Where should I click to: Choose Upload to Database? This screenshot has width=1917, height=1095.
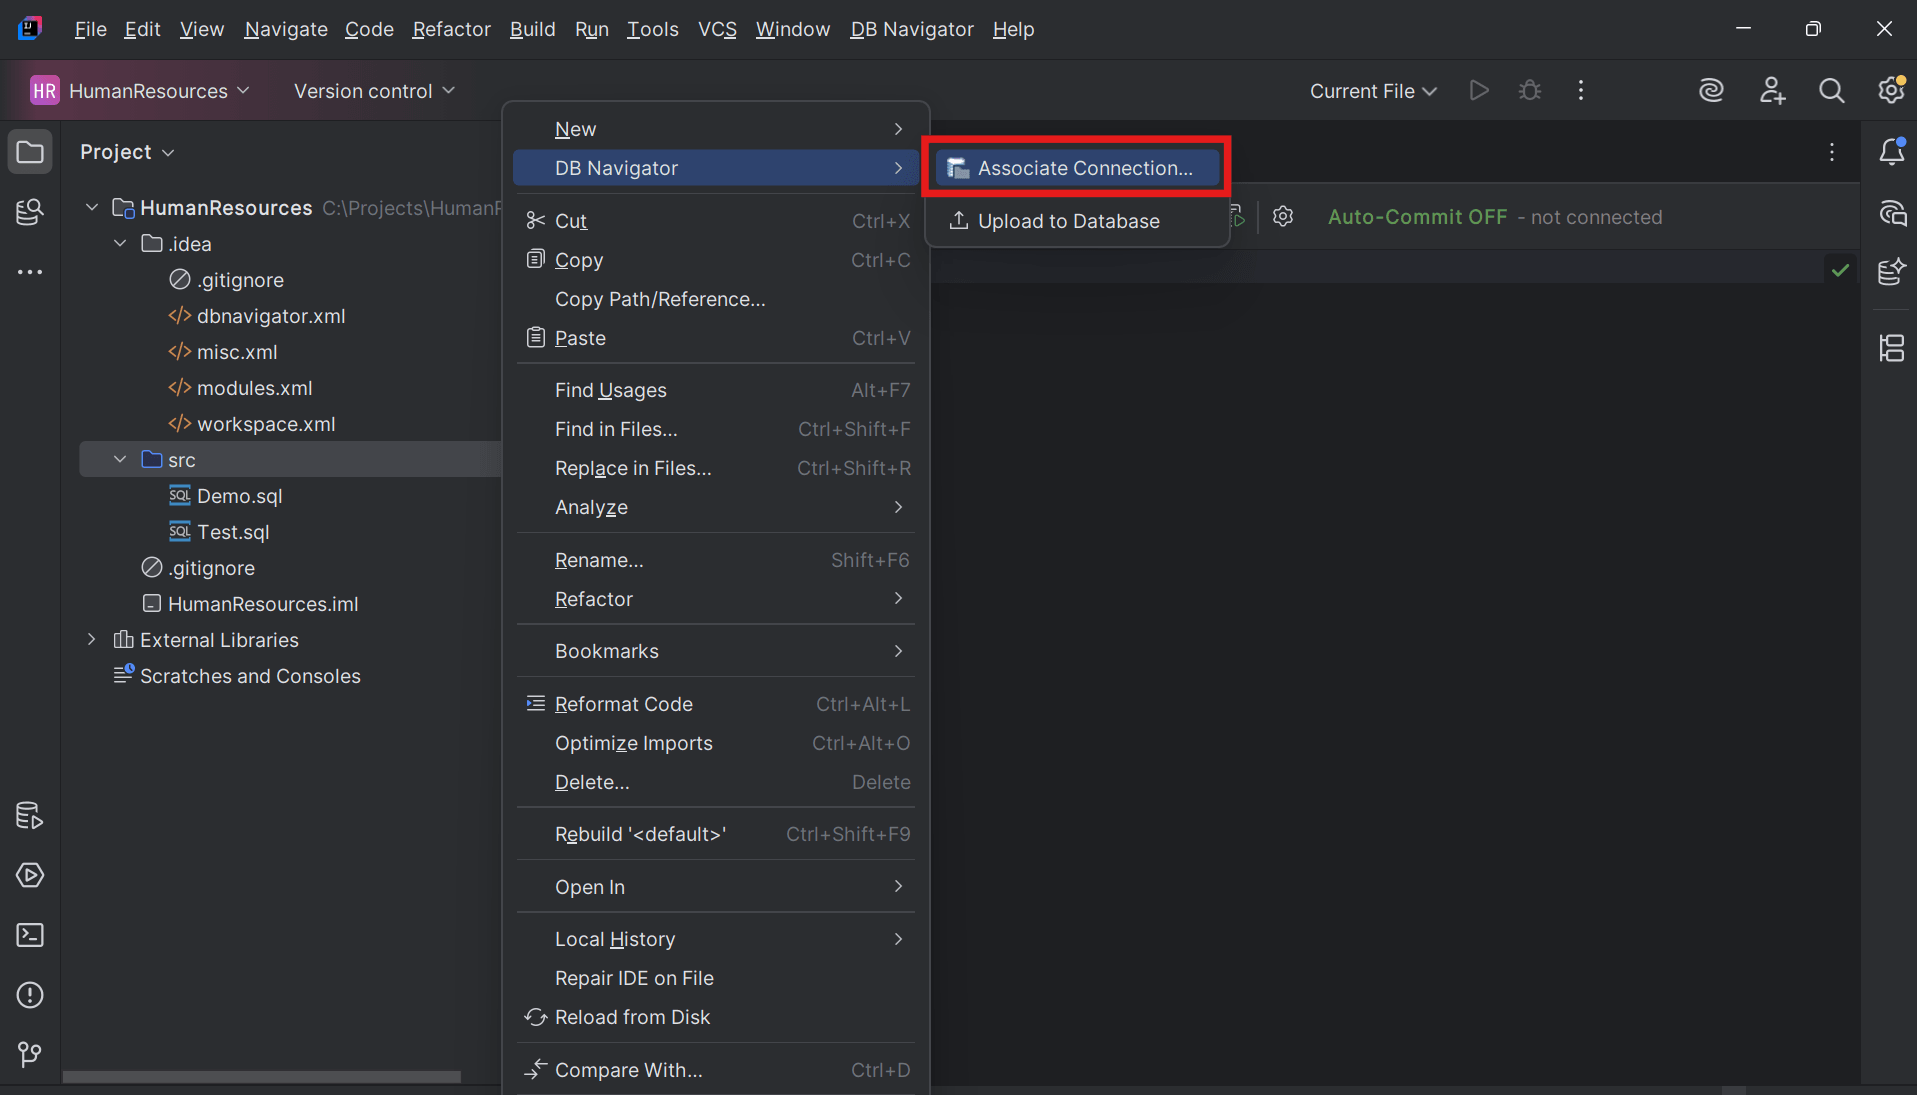(1067, 221)
